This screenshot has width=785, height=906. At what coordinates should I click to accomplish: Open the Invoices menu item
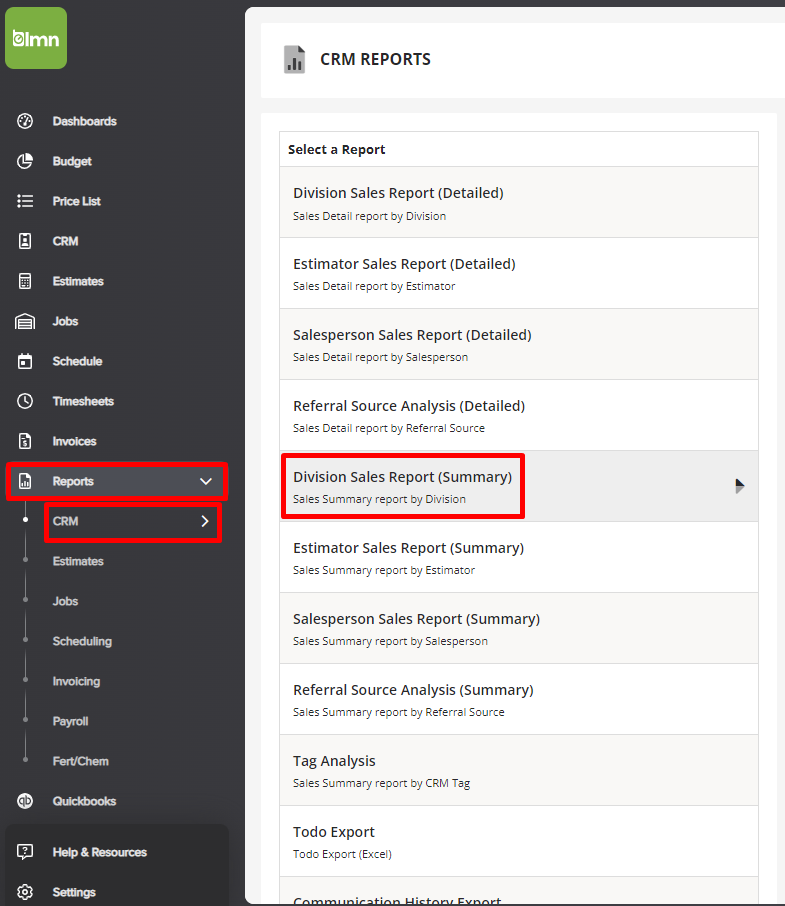click(x=74, y=441)
